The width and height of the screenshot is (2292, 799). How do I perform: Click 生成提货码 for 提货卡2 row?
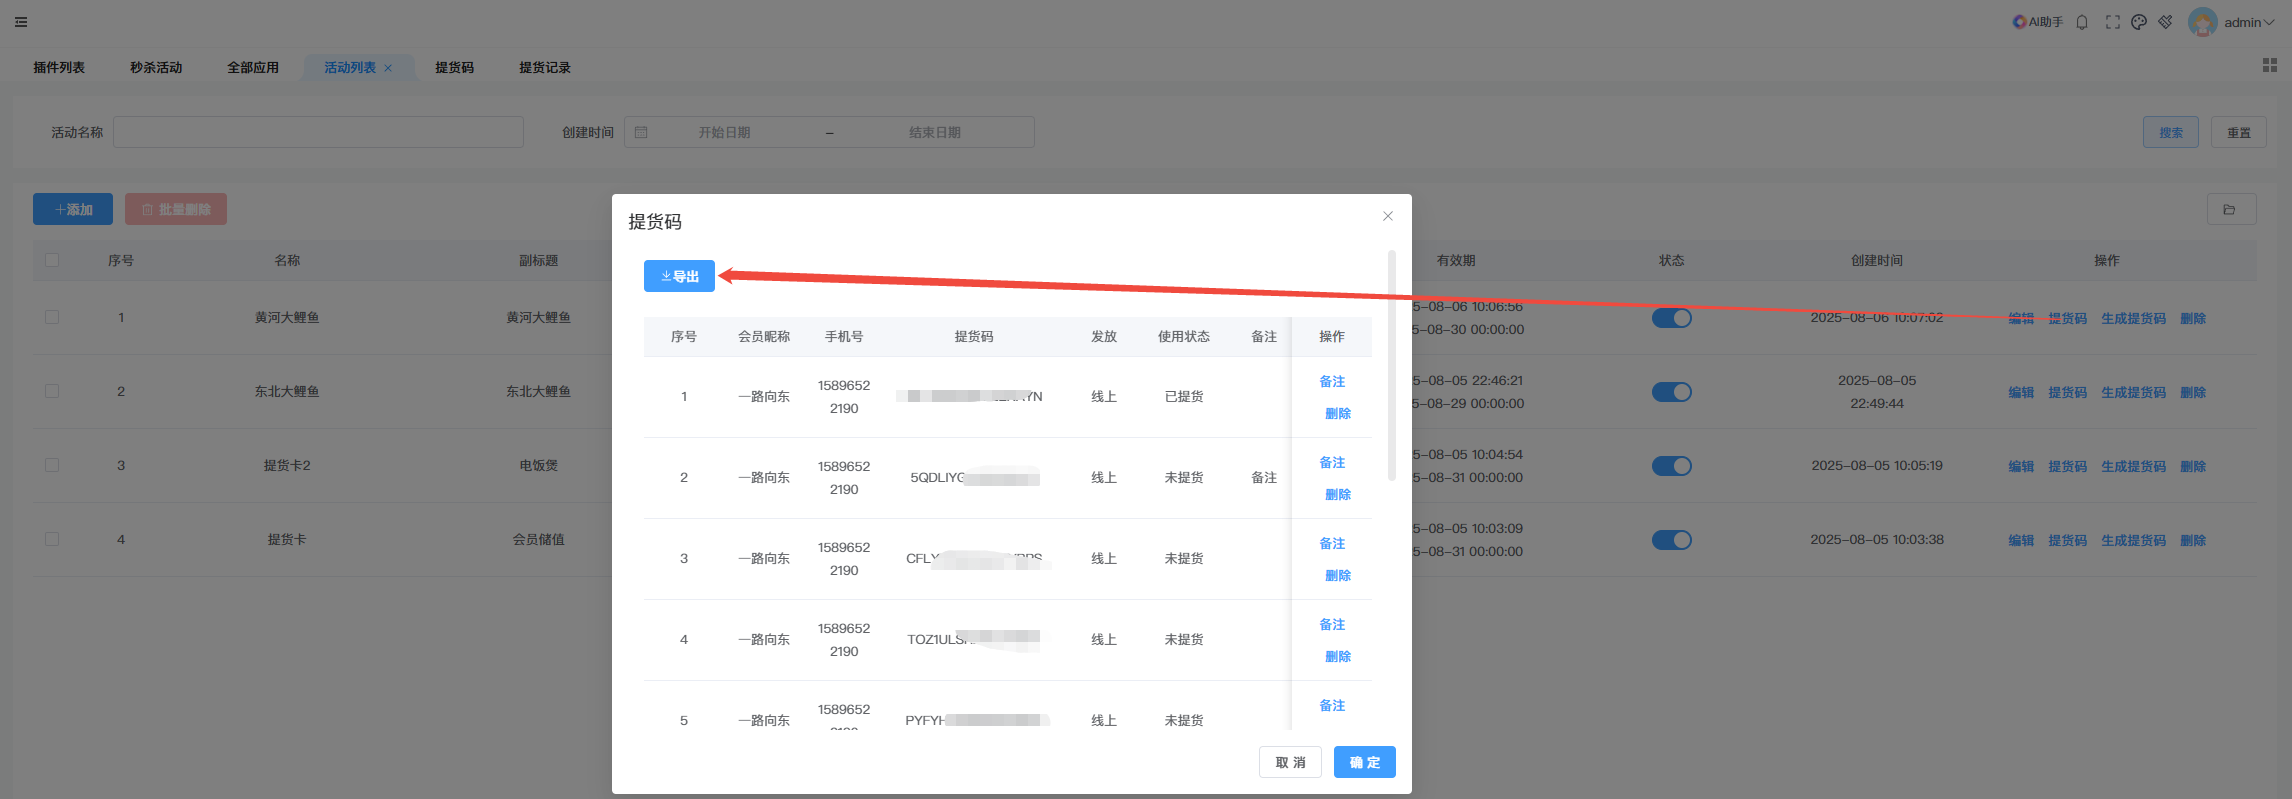[x=2133, y=466]
